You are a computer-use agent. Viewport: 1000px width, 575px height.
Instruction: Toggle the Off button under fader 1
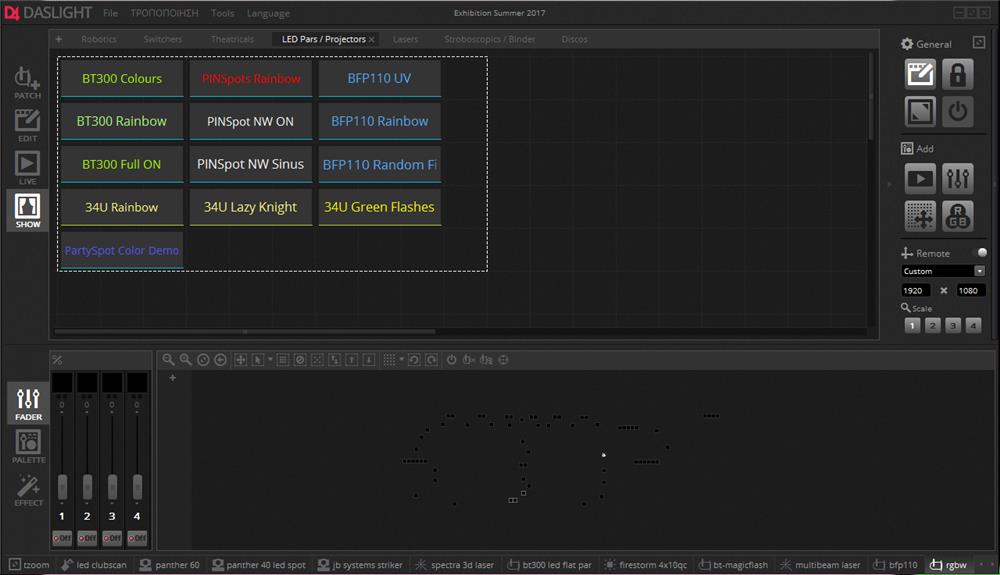coord(62,538)
